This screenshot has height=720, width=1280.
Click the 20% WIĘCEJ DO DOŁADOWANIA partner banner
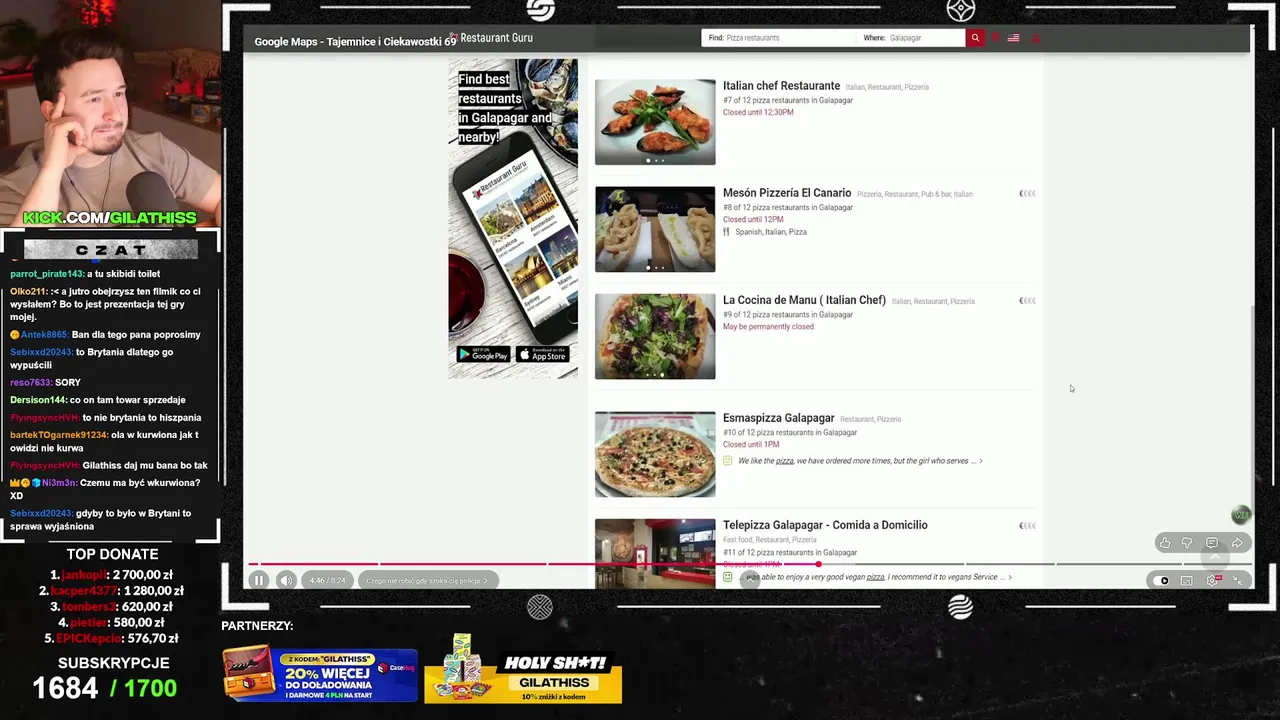(x=320, y=675)
